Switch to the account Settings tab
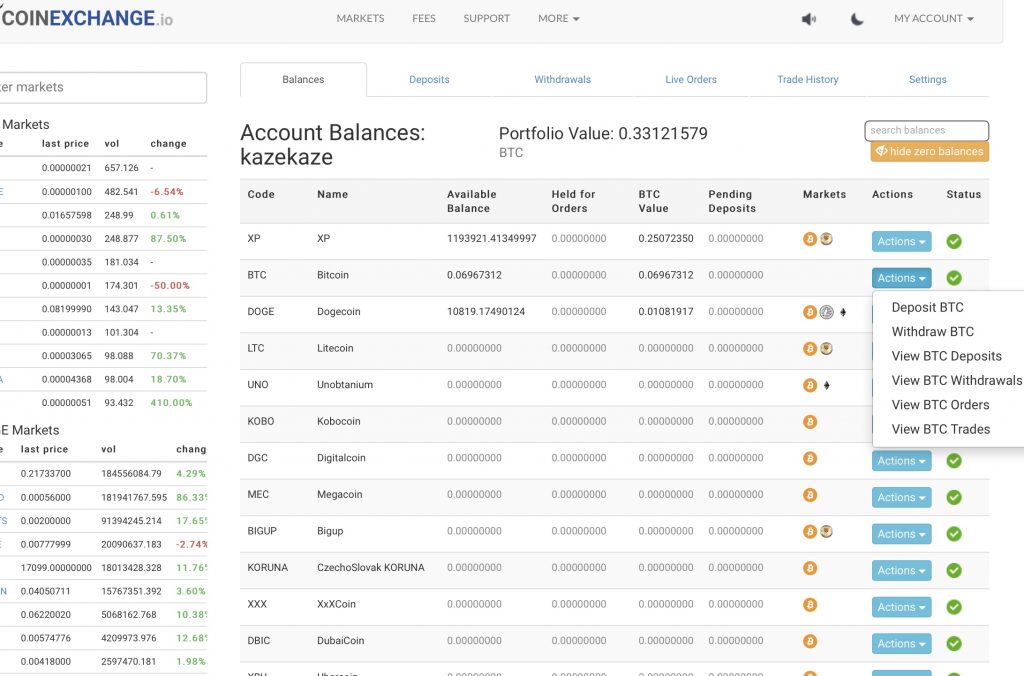 tap(927, 80)
